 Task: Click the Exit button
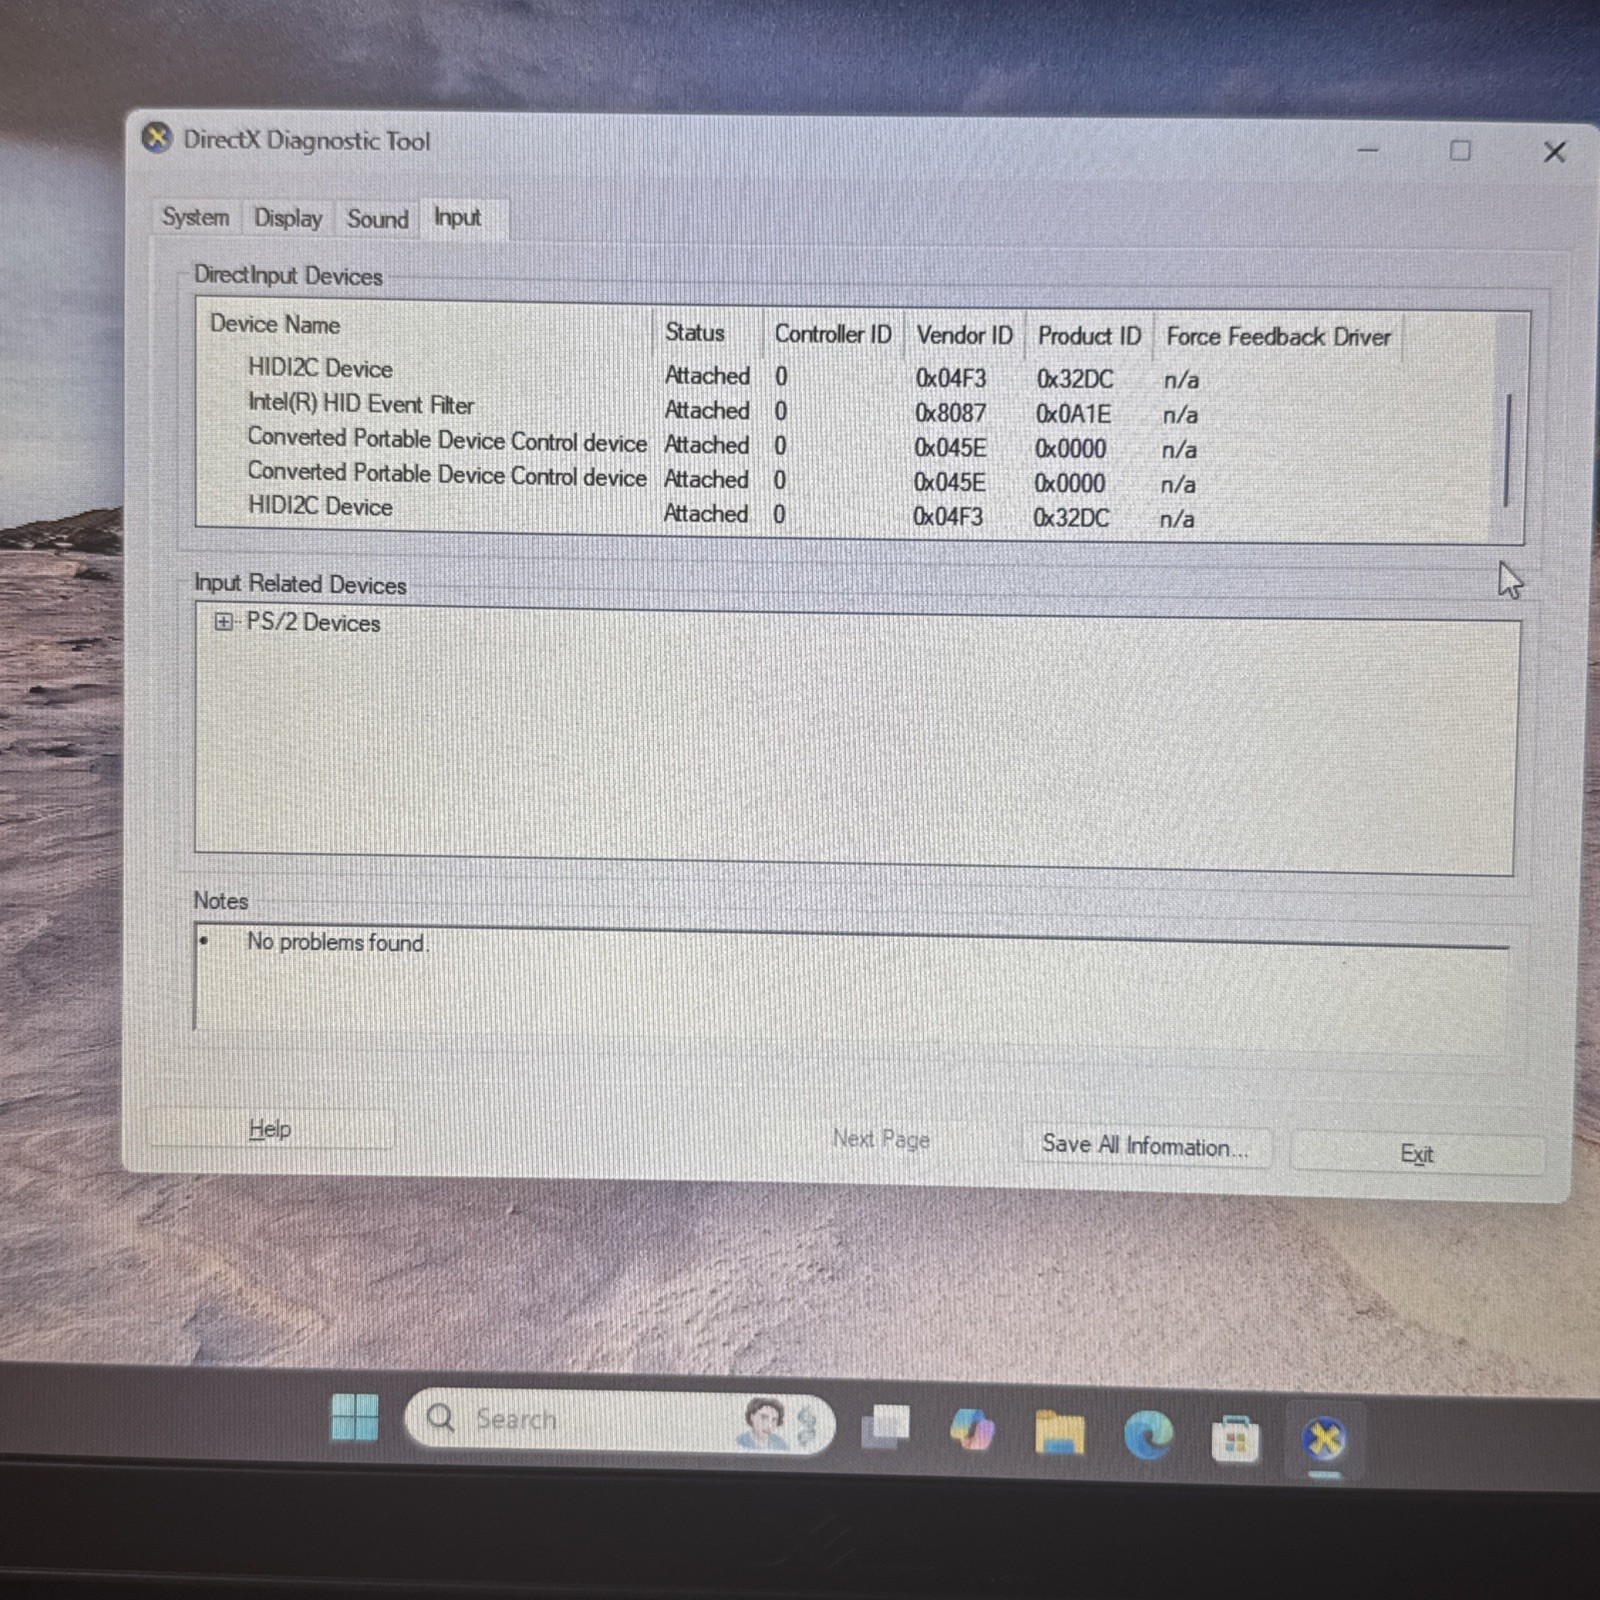pyautogui.click(x=1416, y=1154)
